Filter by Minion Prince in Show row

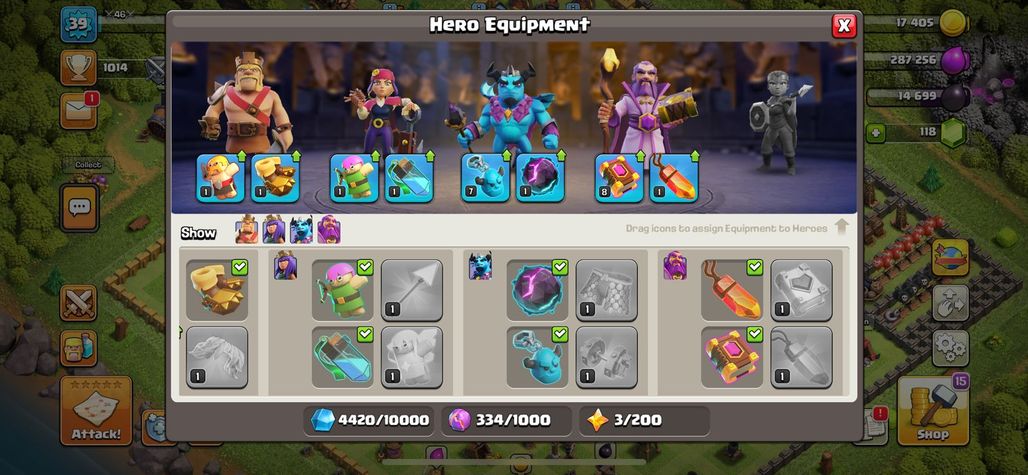click(302, 230)
